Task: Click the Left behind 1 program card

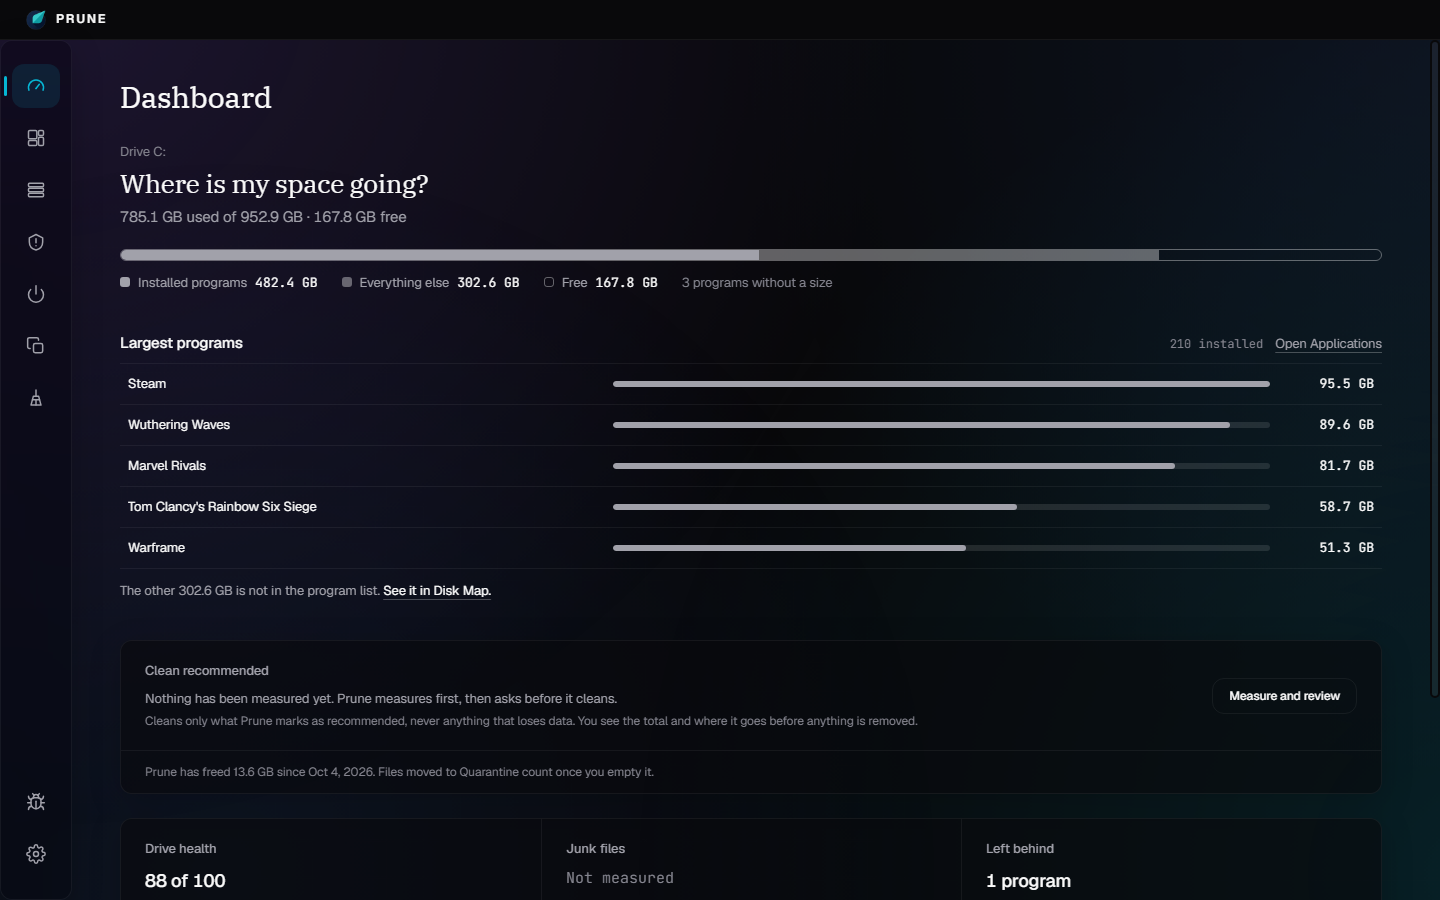Action: (1171, 860)
